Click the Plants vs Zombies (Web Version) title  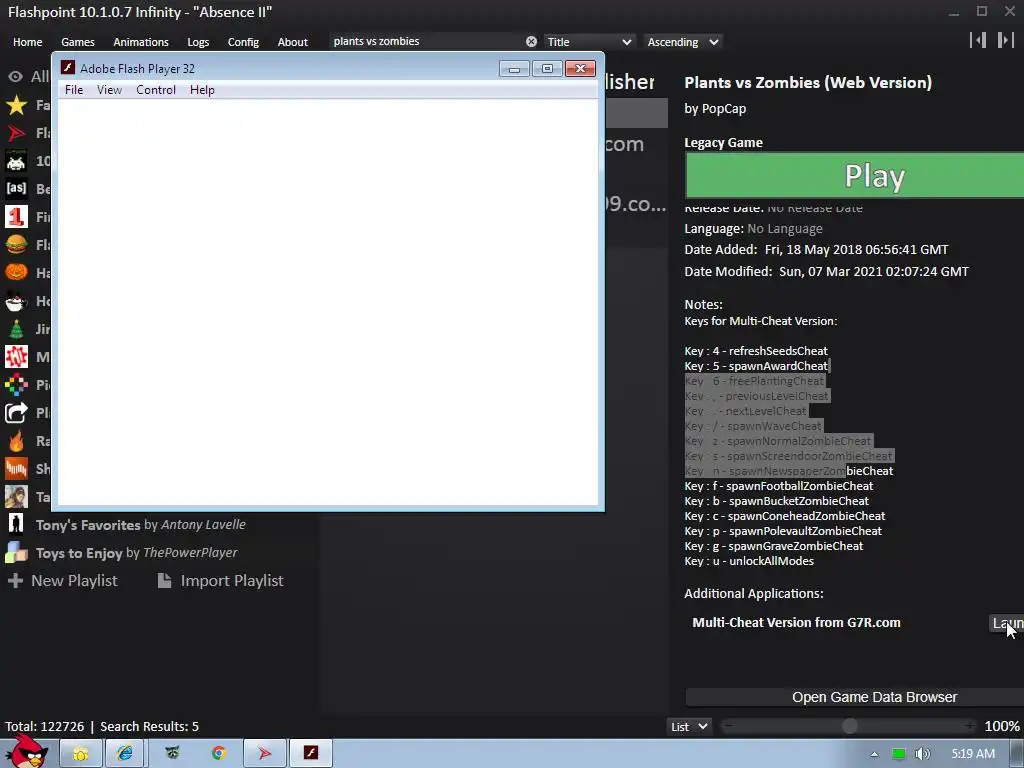tap(808, 82)
